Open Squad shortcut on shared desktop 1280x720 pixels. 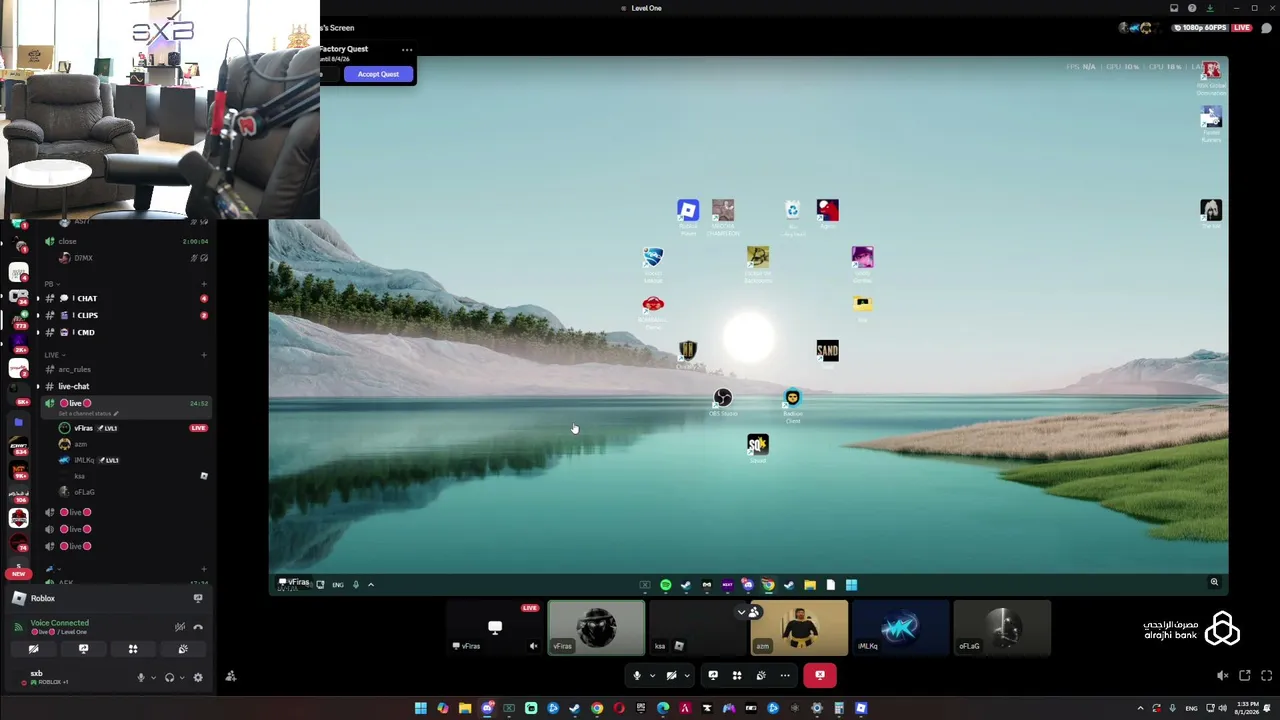pos(758,447)
